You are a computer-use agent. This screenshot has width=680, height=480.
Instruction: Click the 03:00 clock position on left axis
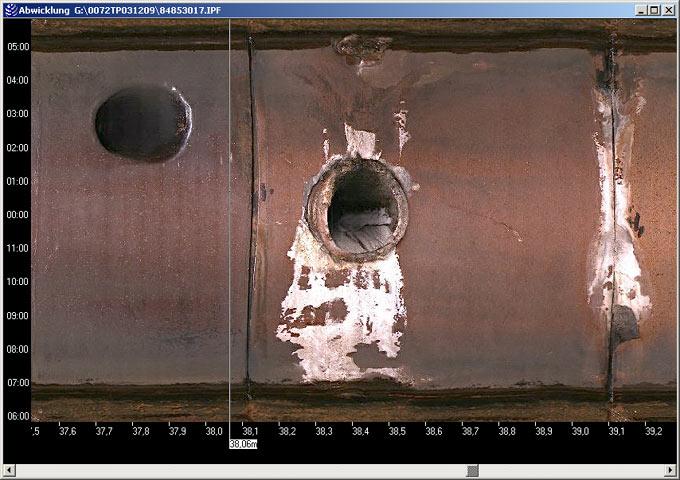[17, 114]
